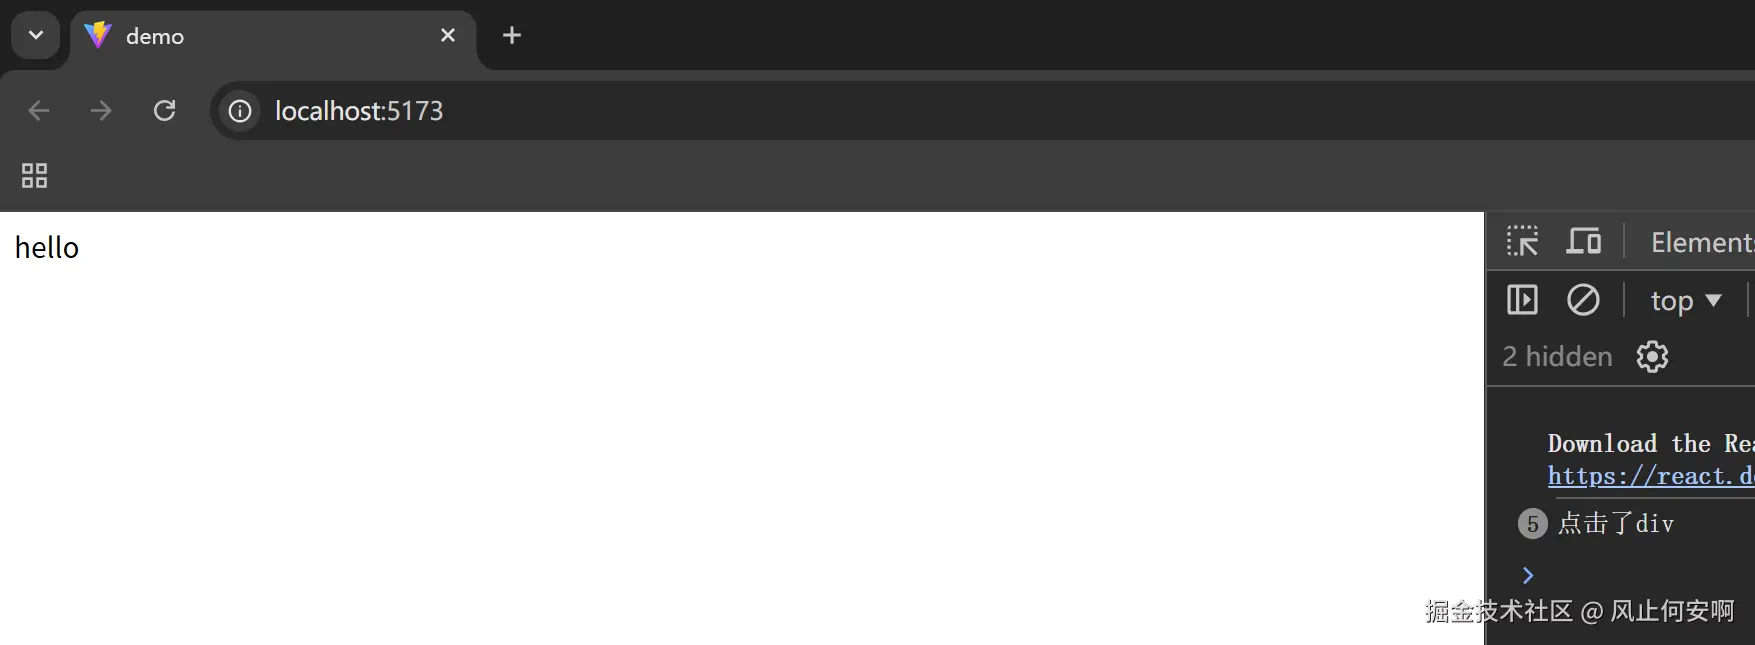The image size is (1755, 645).
Task: Select the demo browser tab
Action: coord(272,36)
